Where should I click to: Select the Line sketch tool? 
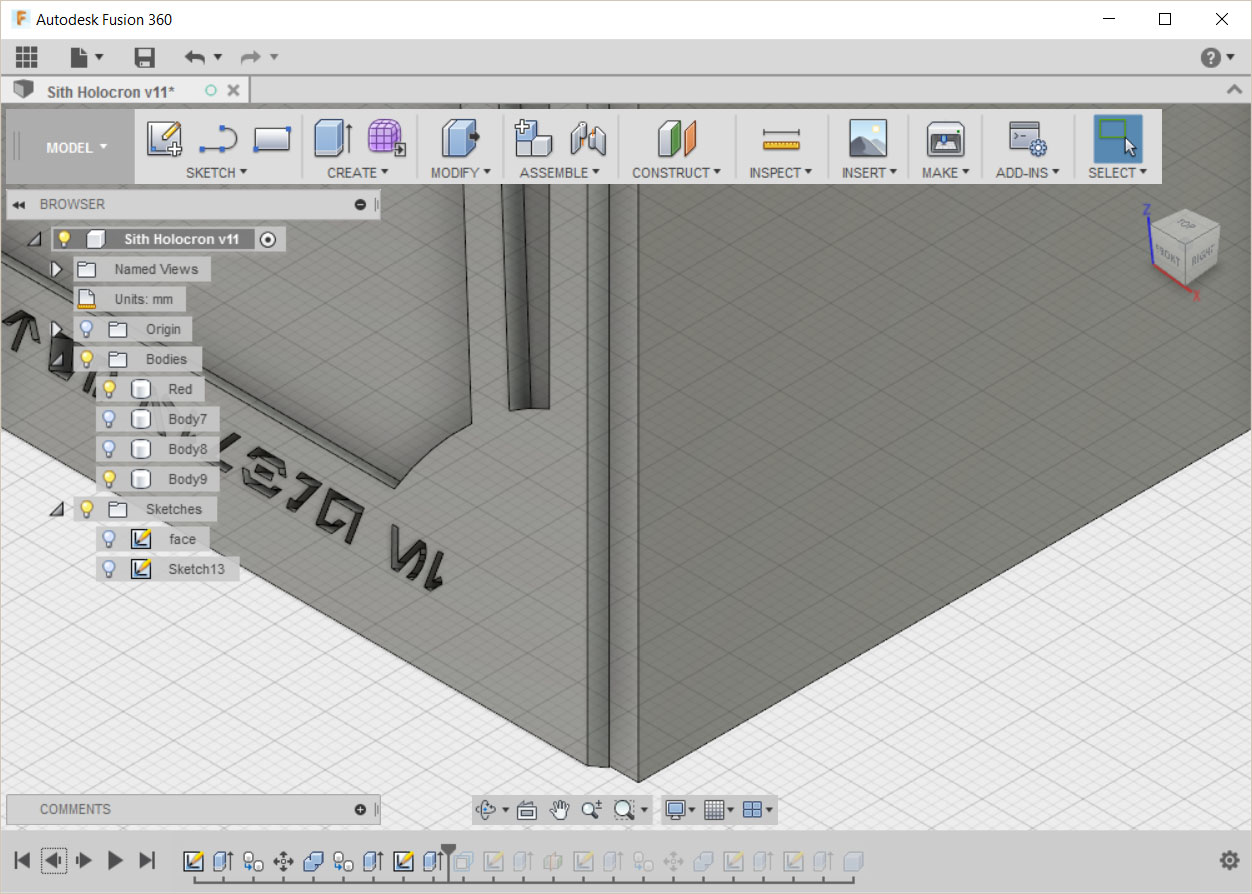217,138
